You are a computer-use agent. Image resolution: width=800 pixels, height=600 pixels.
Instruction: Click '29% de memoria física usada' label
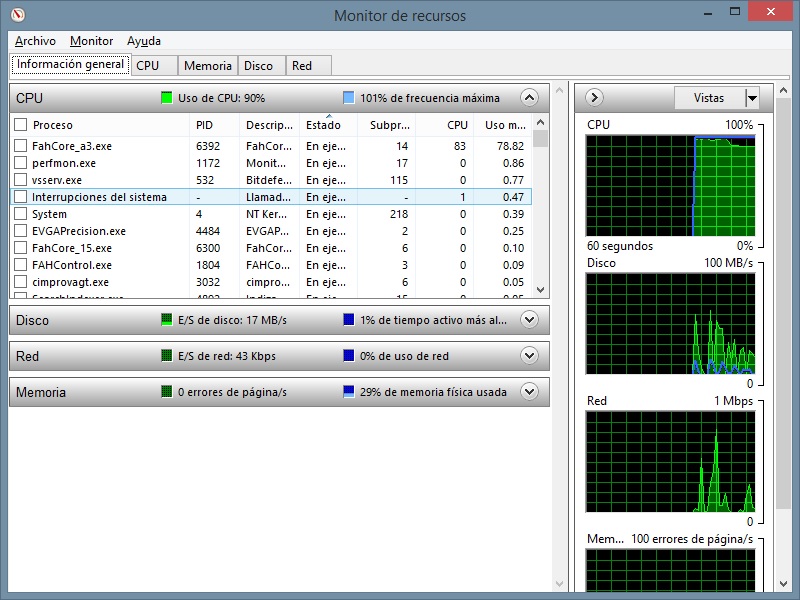[x=433, y=392]
